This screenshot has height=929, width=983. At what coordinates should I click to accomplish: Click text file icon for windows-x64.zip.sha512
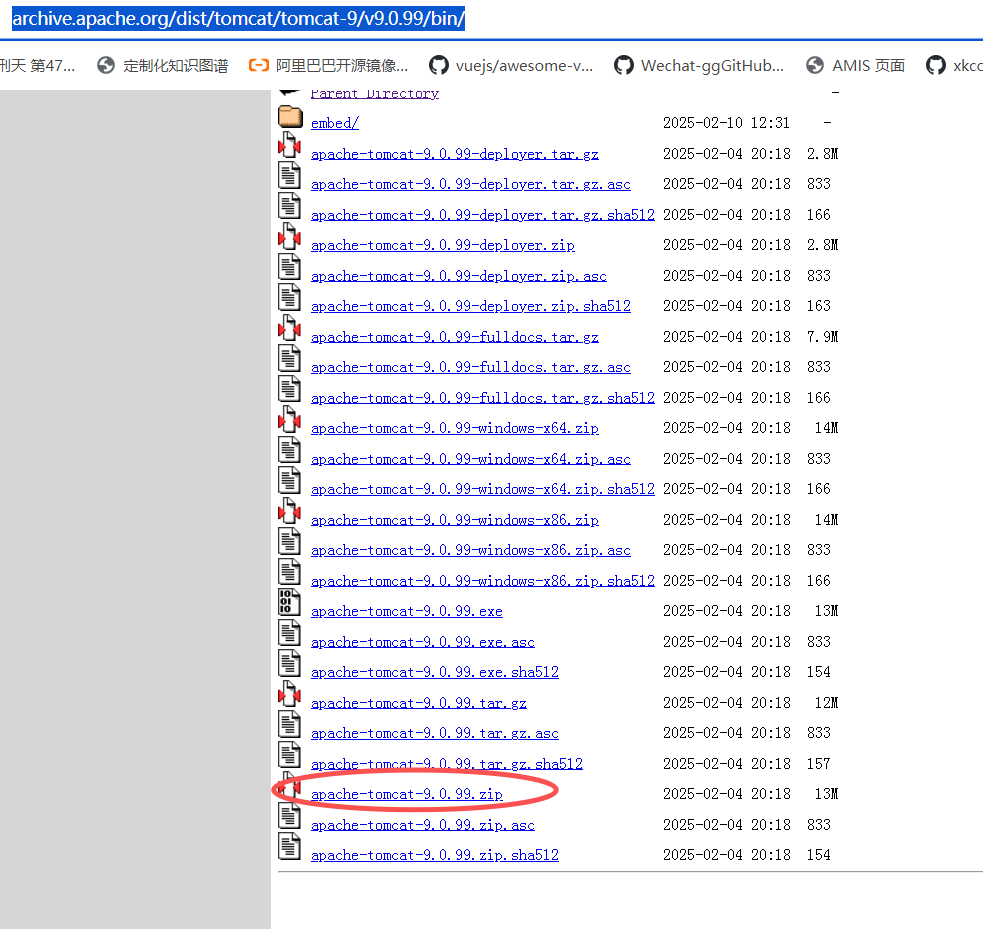point(290,480)
